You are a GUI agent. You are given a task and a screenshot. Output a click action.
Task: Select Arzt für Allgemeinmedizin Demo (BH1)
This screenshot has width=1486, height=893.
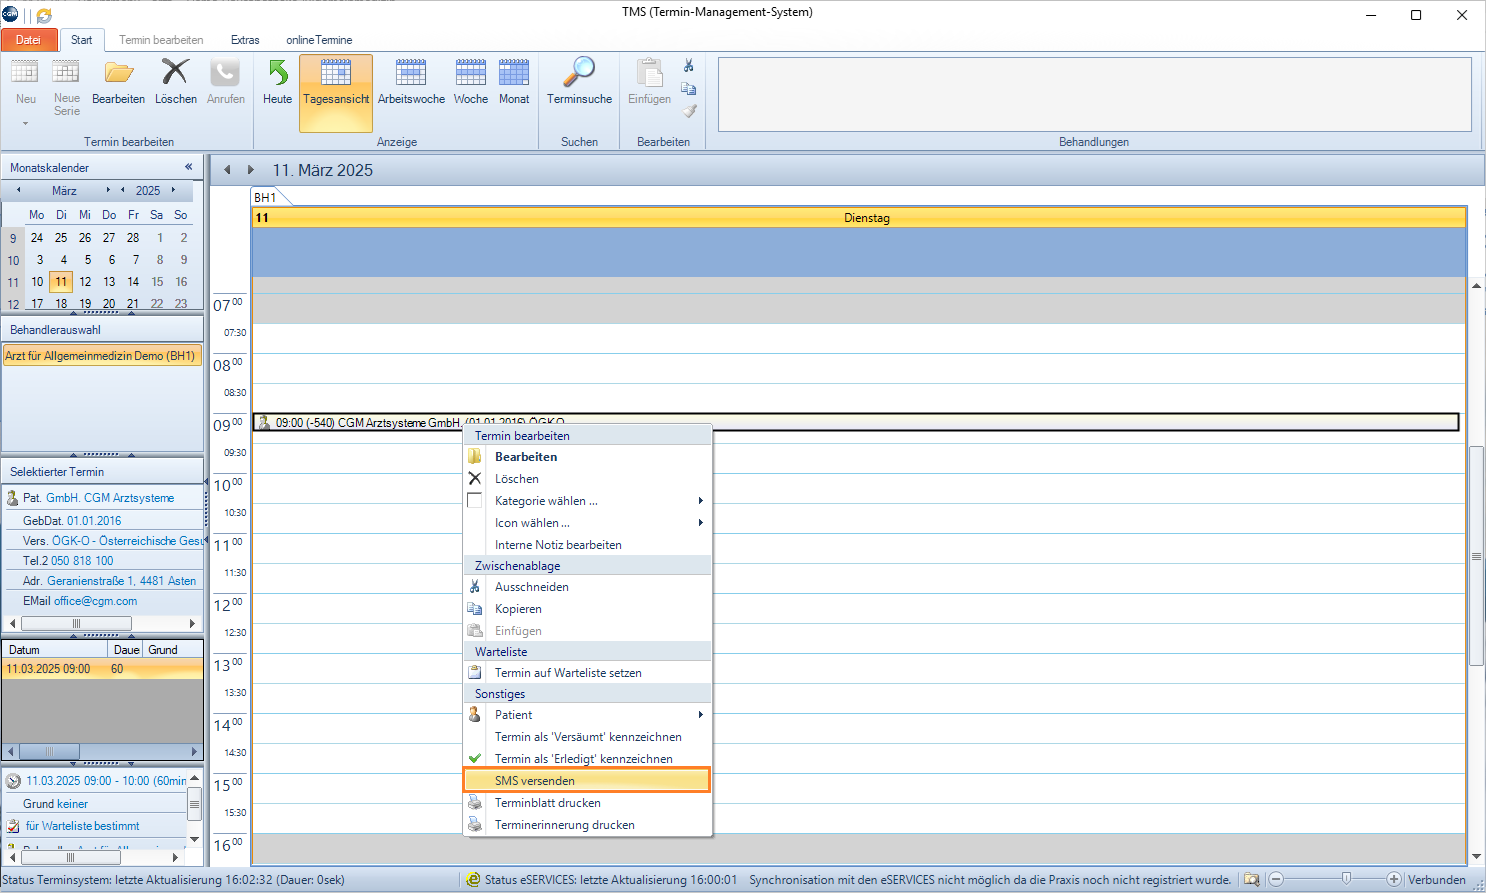tap(100, 356)
